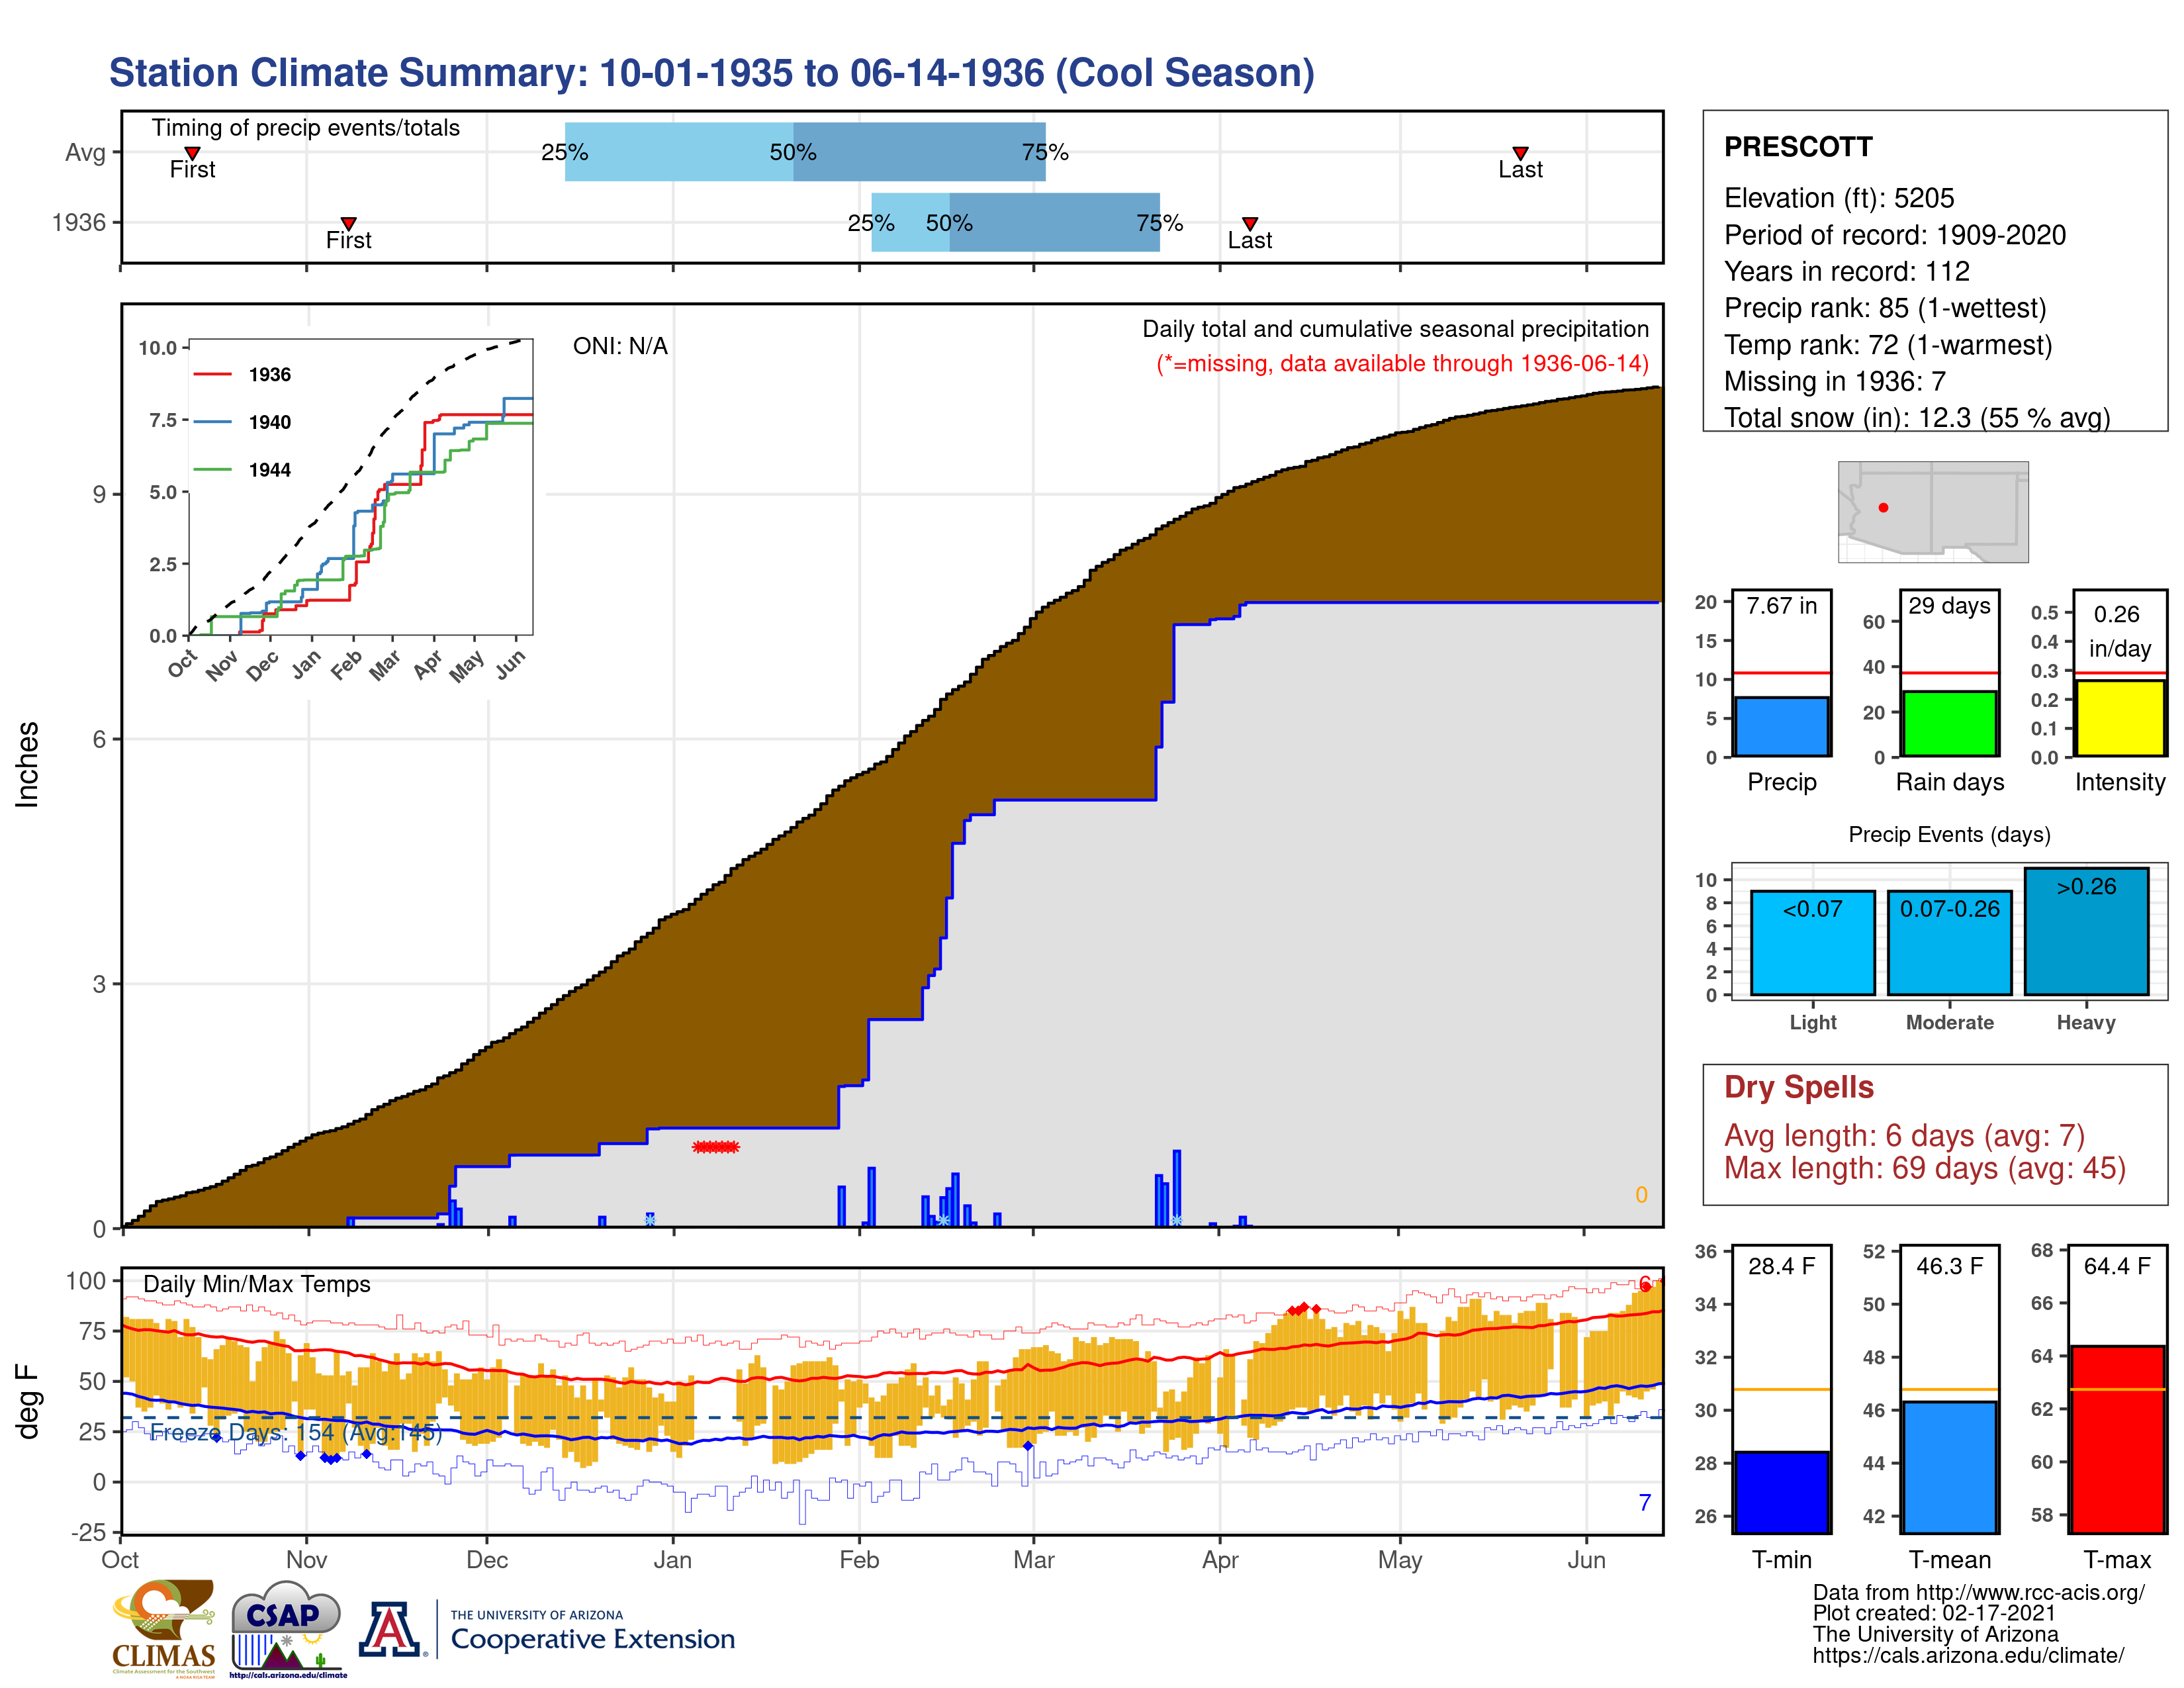The image size is (2184, 1688).
Task: Click the green Rain days bar
Action: [1949, 724]
